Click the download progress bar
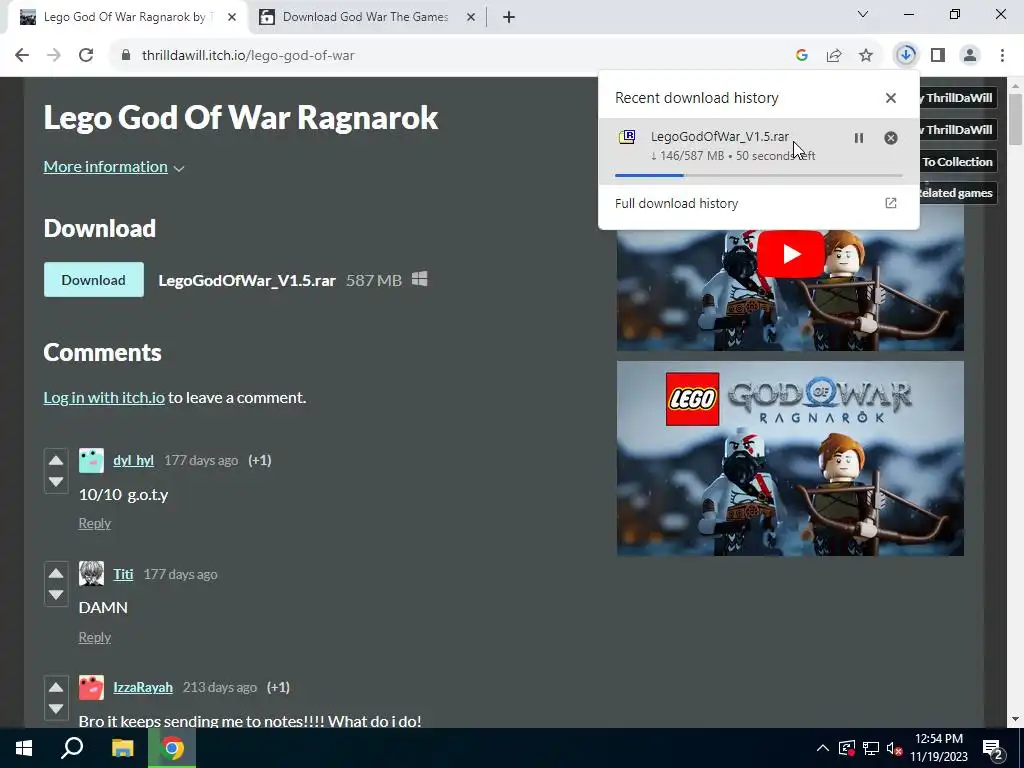 click(x=758, y=175)
